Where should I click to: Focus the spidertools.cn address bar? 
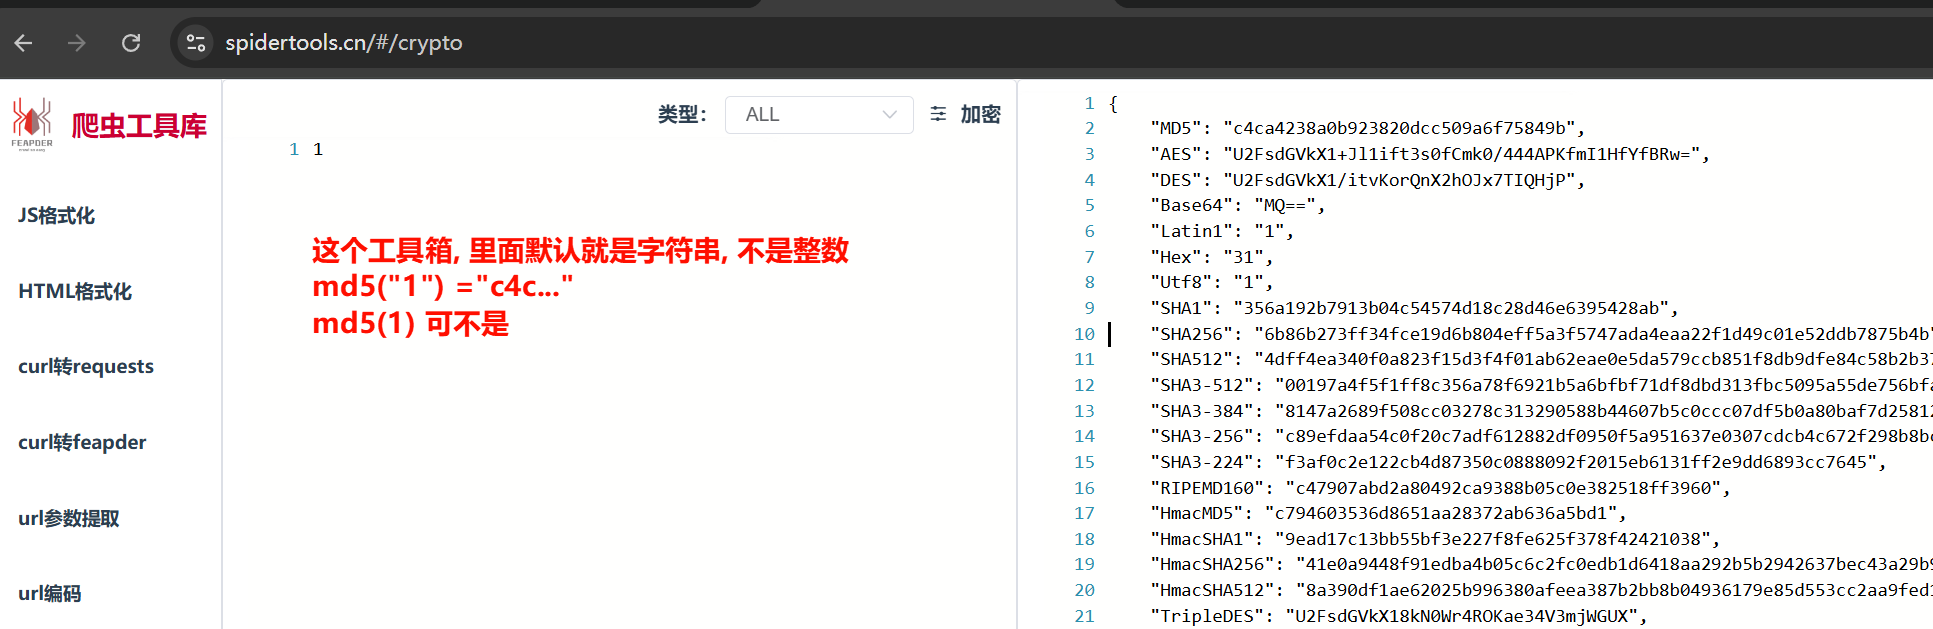coord(344,43)
